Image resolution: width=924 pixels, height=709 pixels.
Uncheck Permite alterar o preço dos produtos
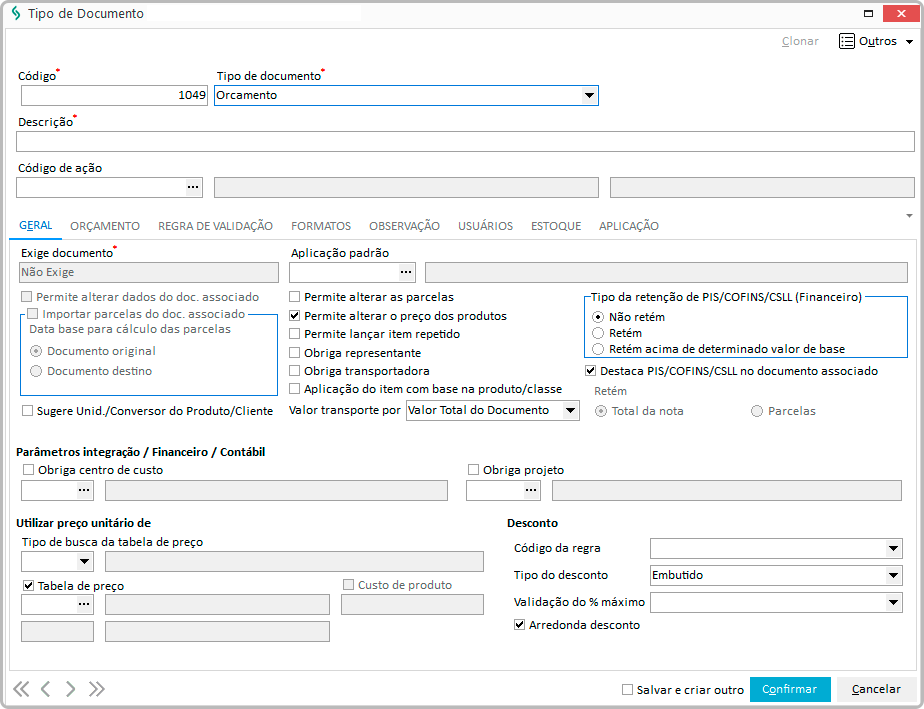pyautogui.click(x=295, y=315)
